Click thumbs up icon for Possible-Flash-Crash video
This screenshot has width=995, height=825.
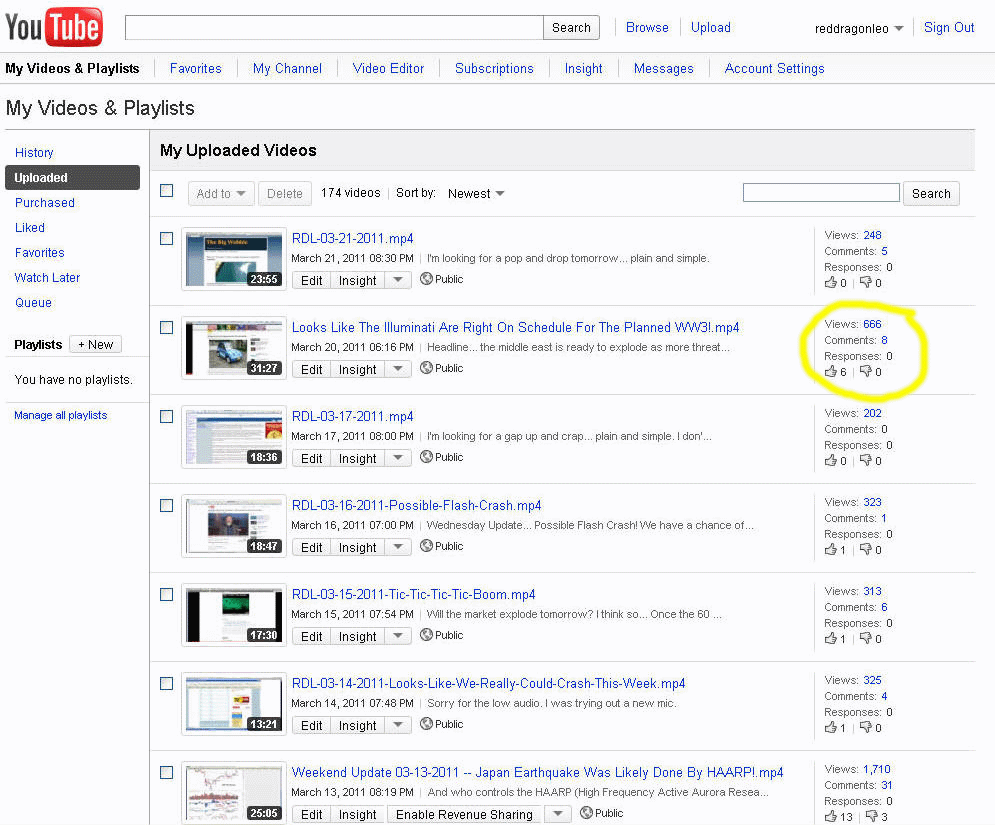pyautogui.click(x=831, y=549)
